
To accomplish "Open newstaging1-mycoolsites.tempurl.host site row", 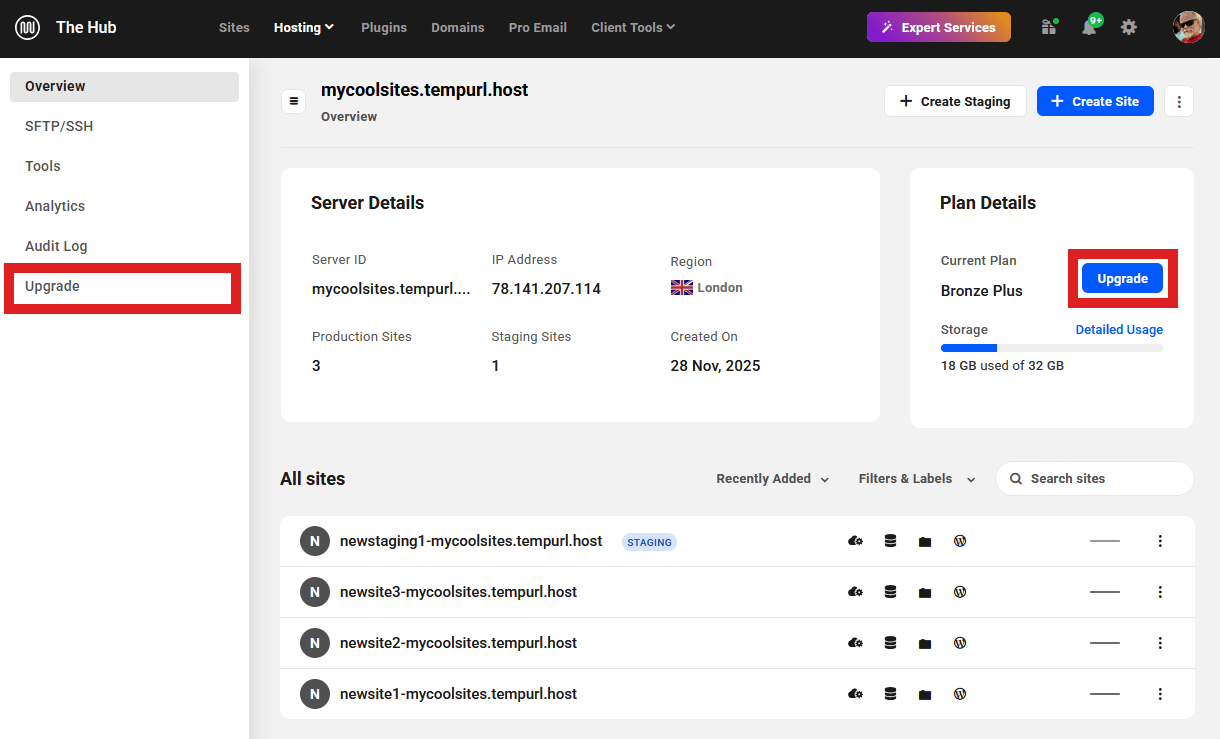I will [x=737, y=541].
